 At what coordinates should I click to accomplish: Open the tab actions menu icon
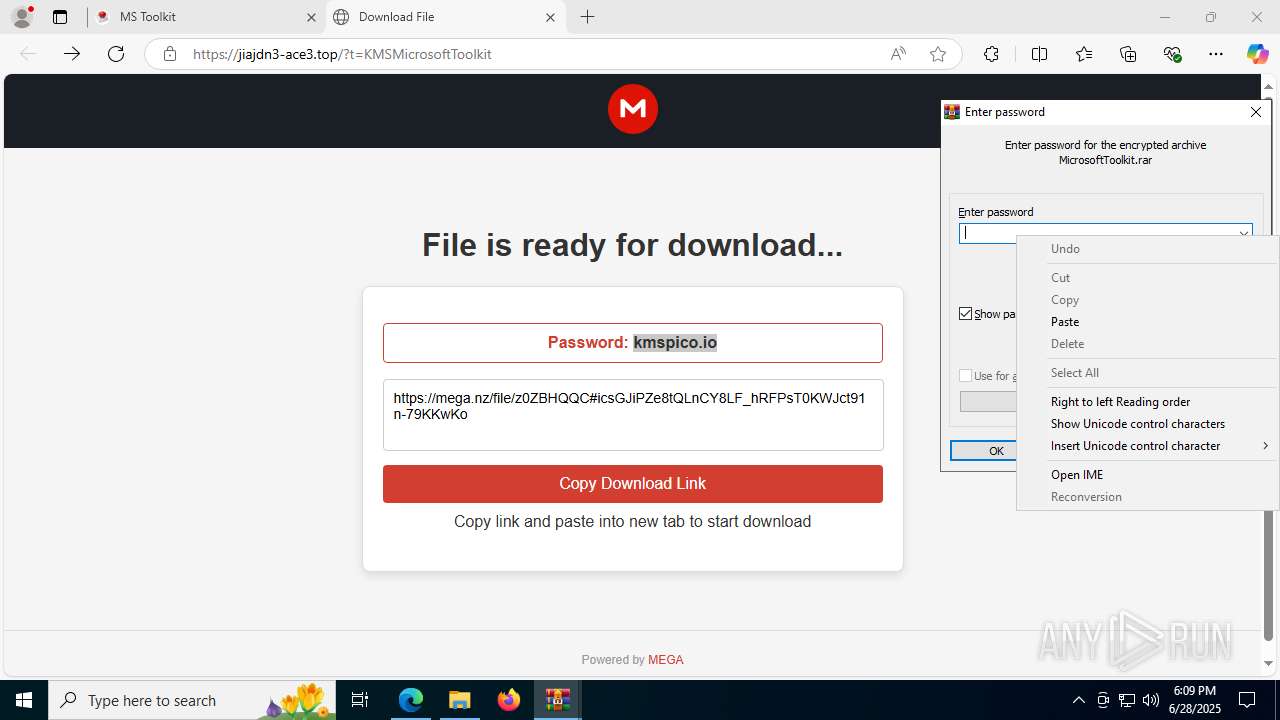[60, 17]
